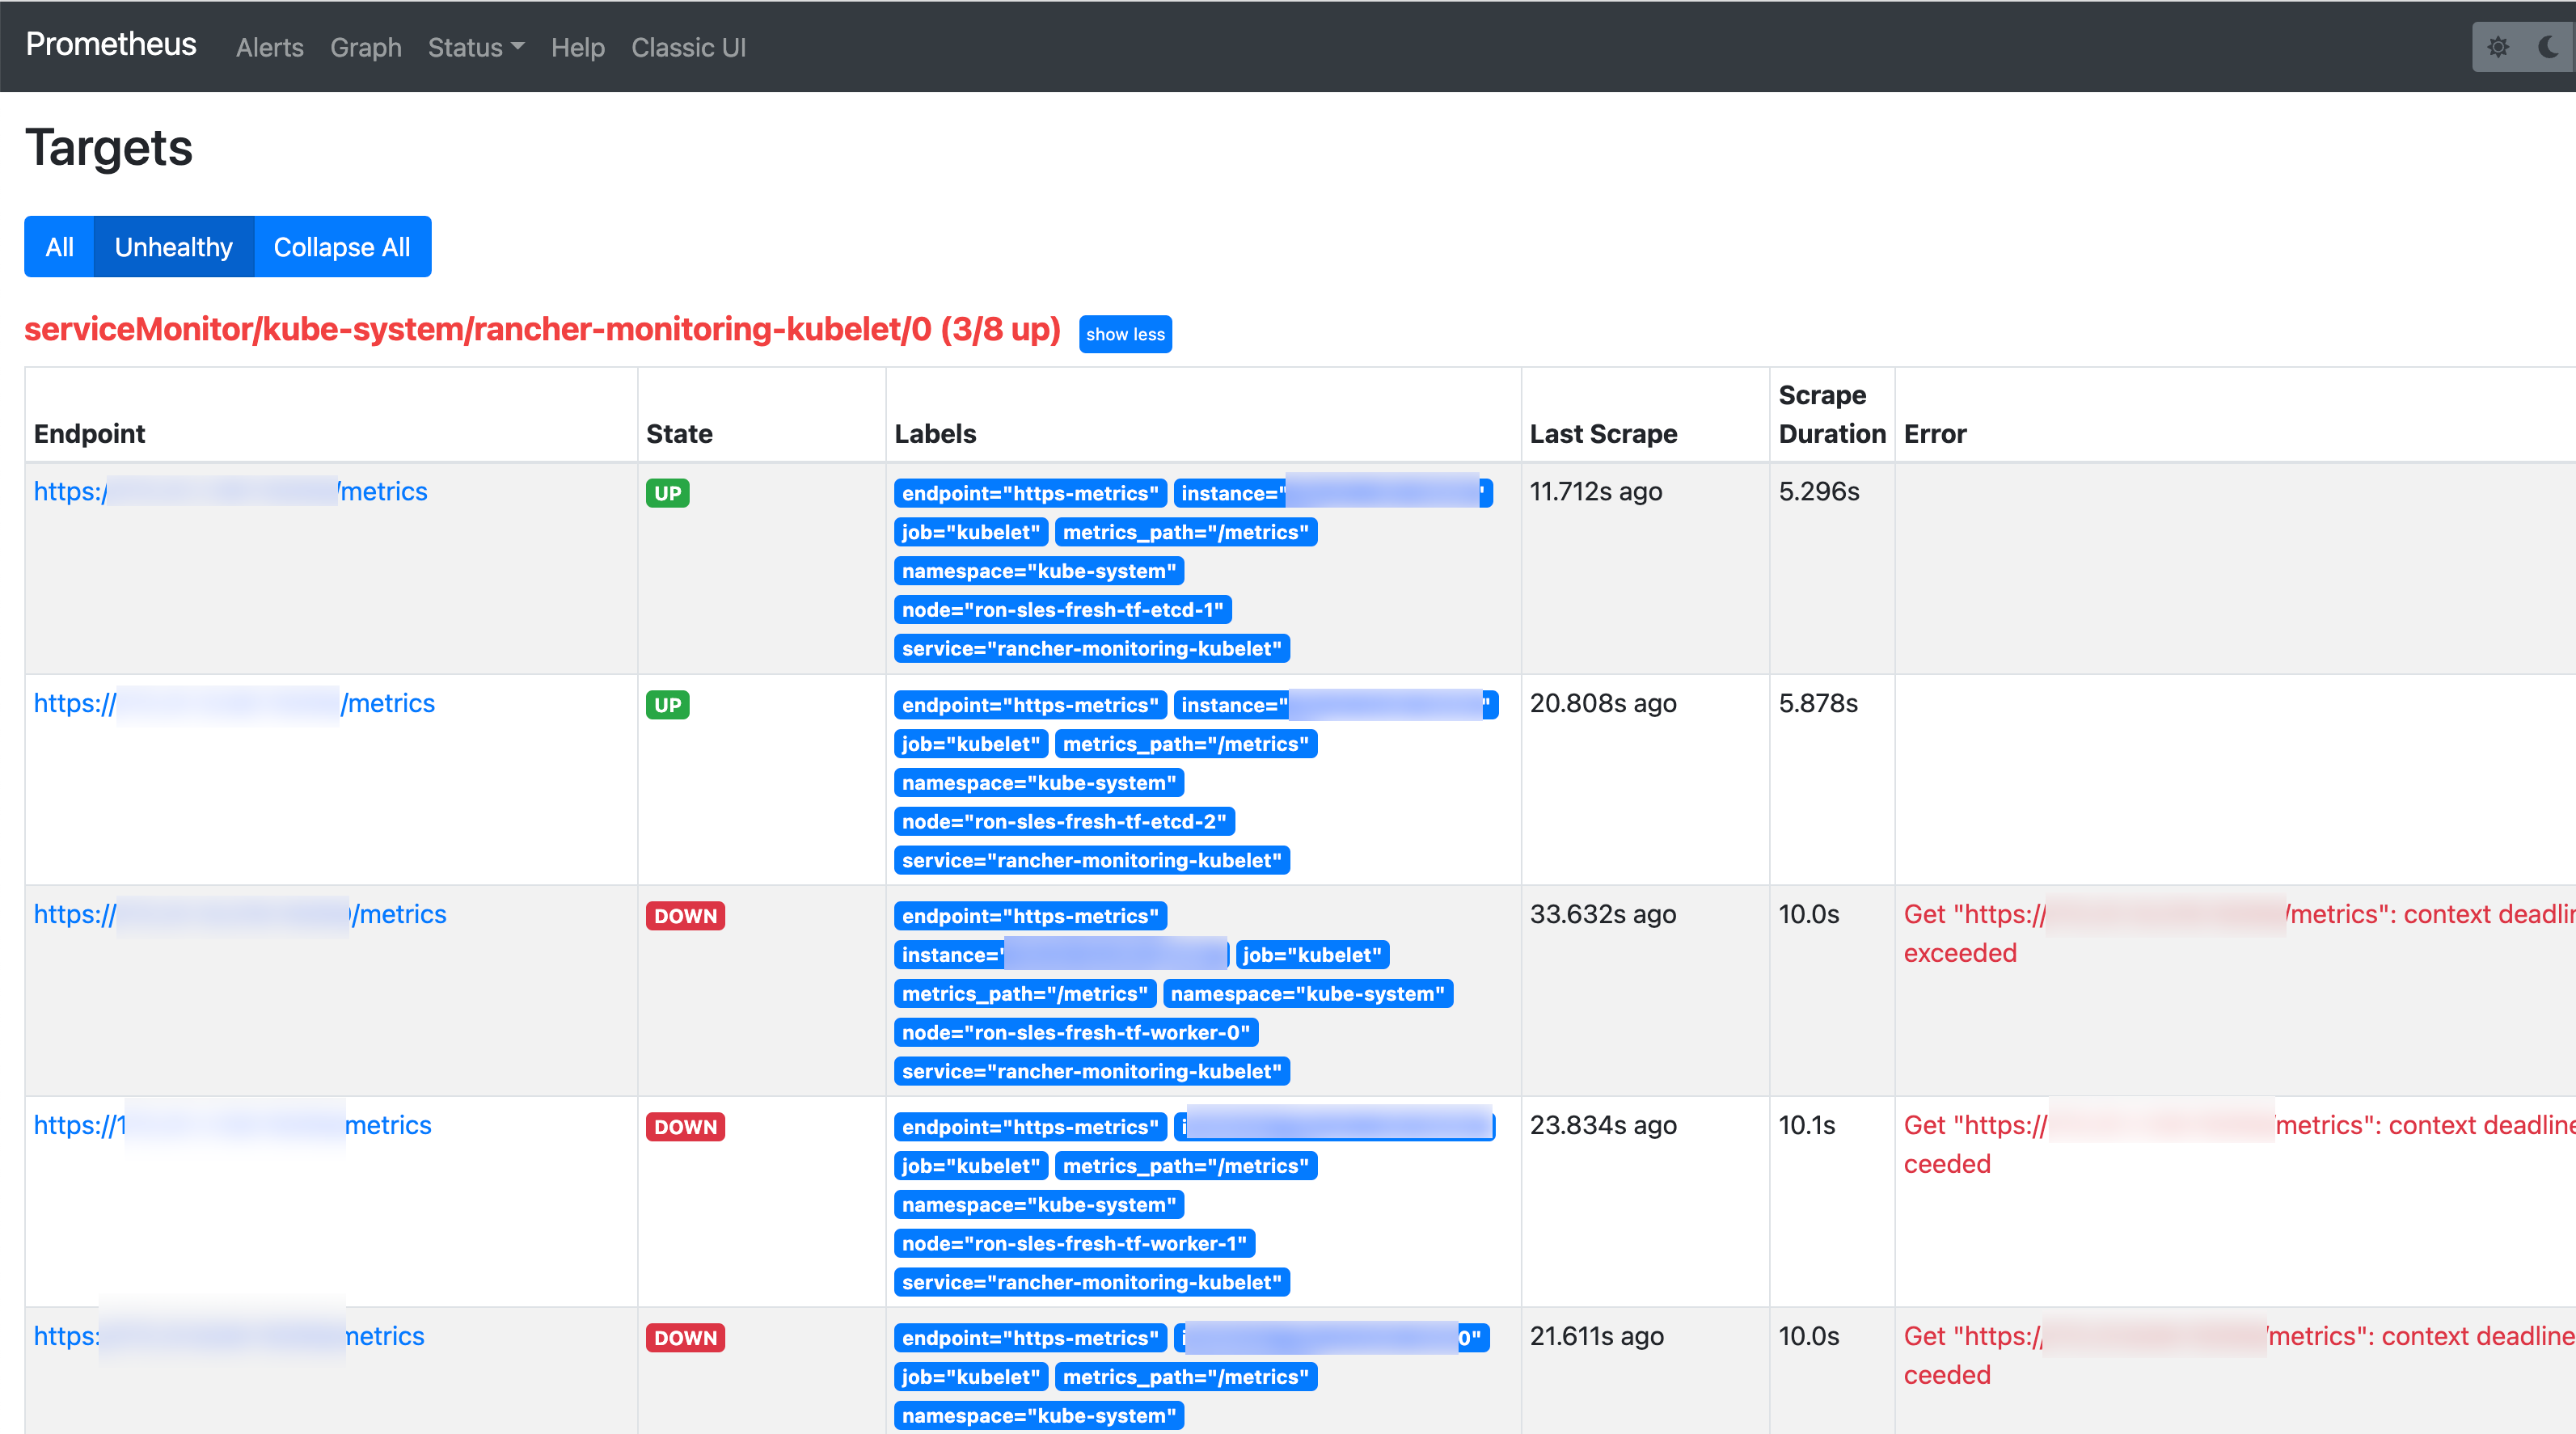
Task: Select the All targets filter
Action: pyautogui.click(x=59, y=246)
